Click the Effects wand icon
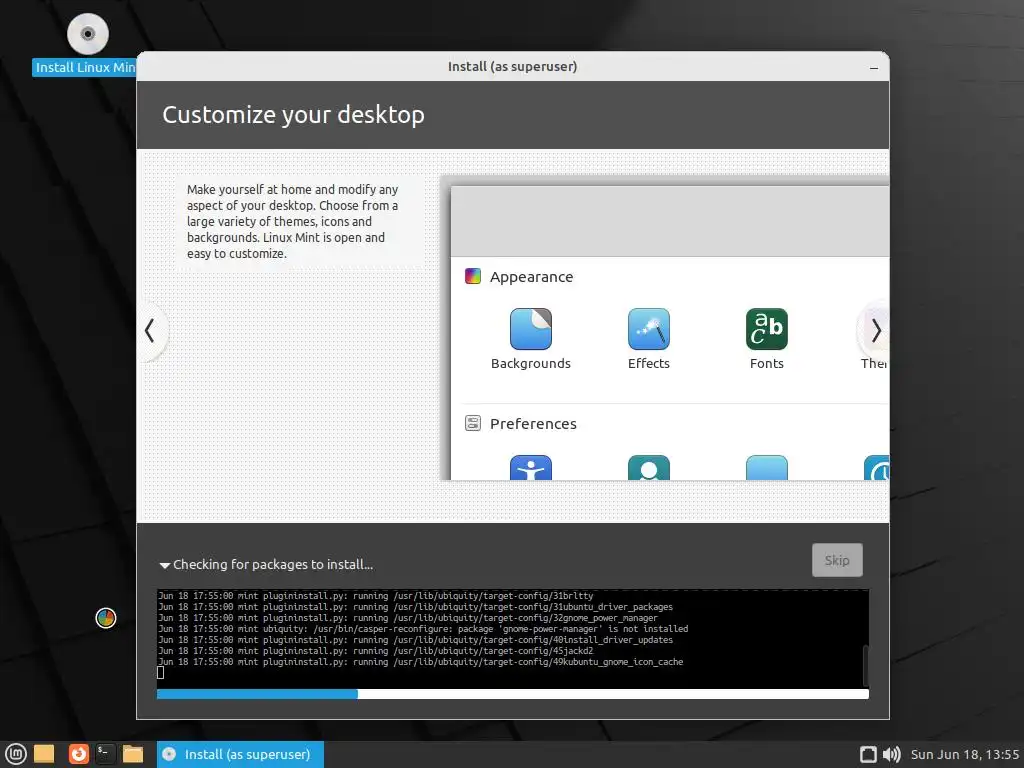1024x768 pixels. (x=648, y=328)
